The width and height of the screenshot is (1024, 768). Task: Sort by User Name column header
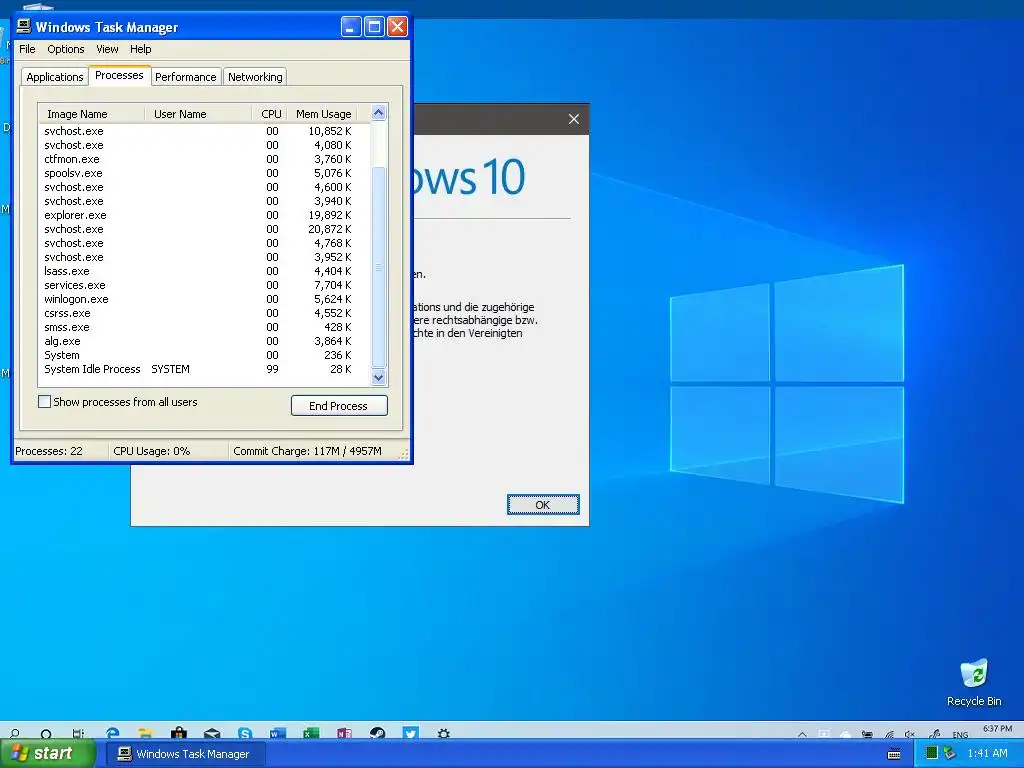point(198,114)
